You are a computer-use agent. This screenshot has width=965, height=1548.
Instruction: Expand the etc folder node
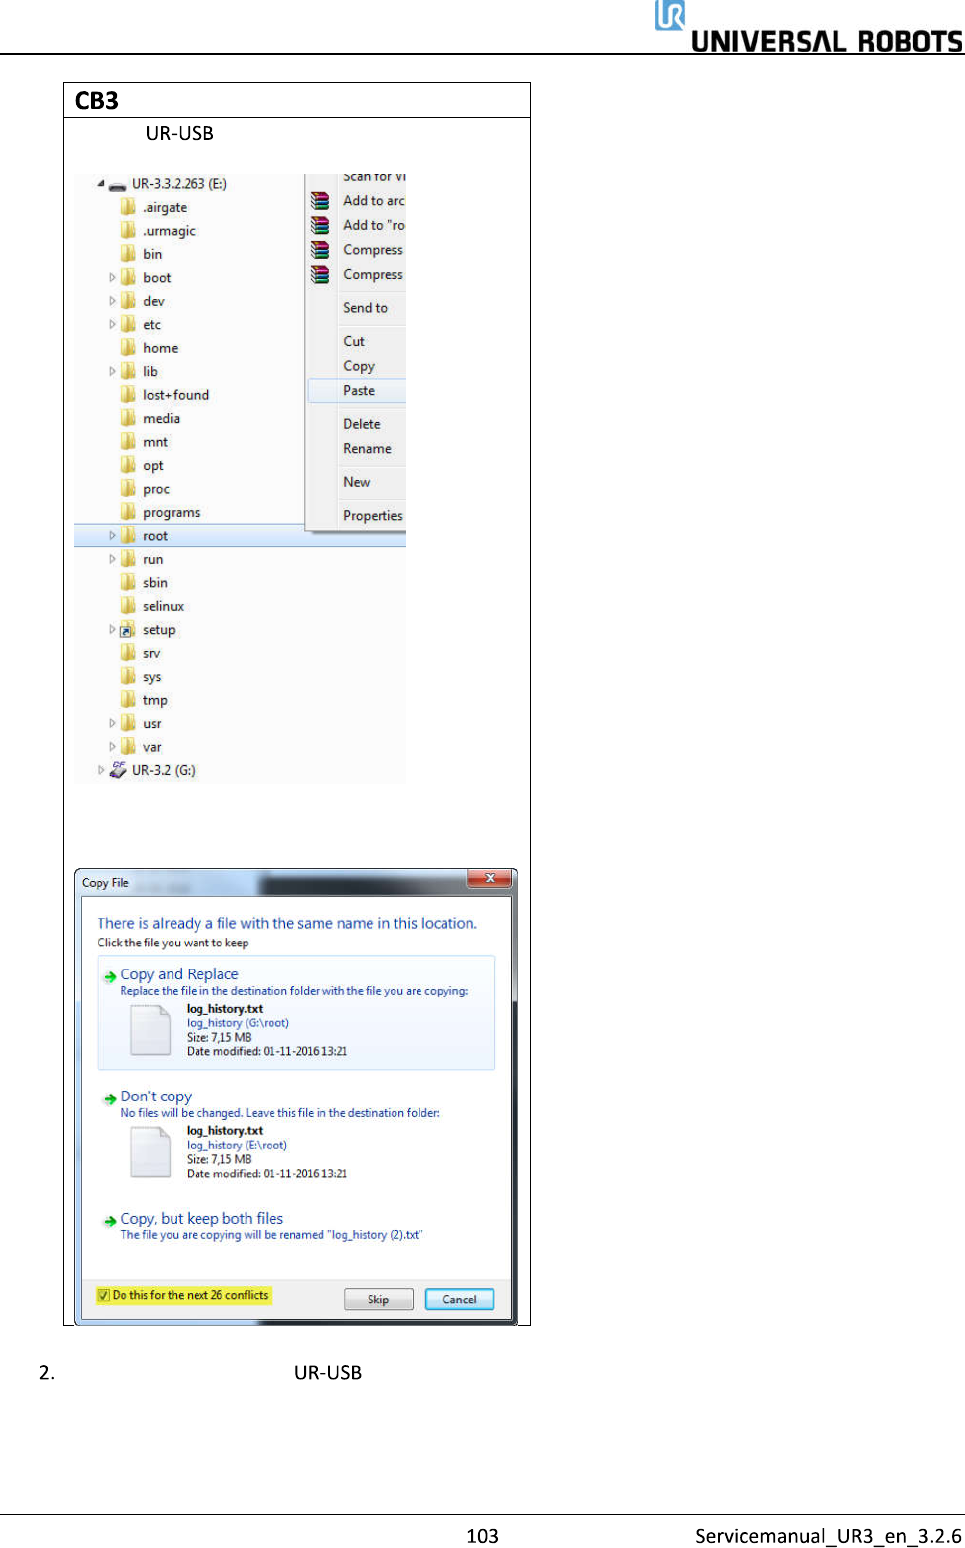click(112, 324)
